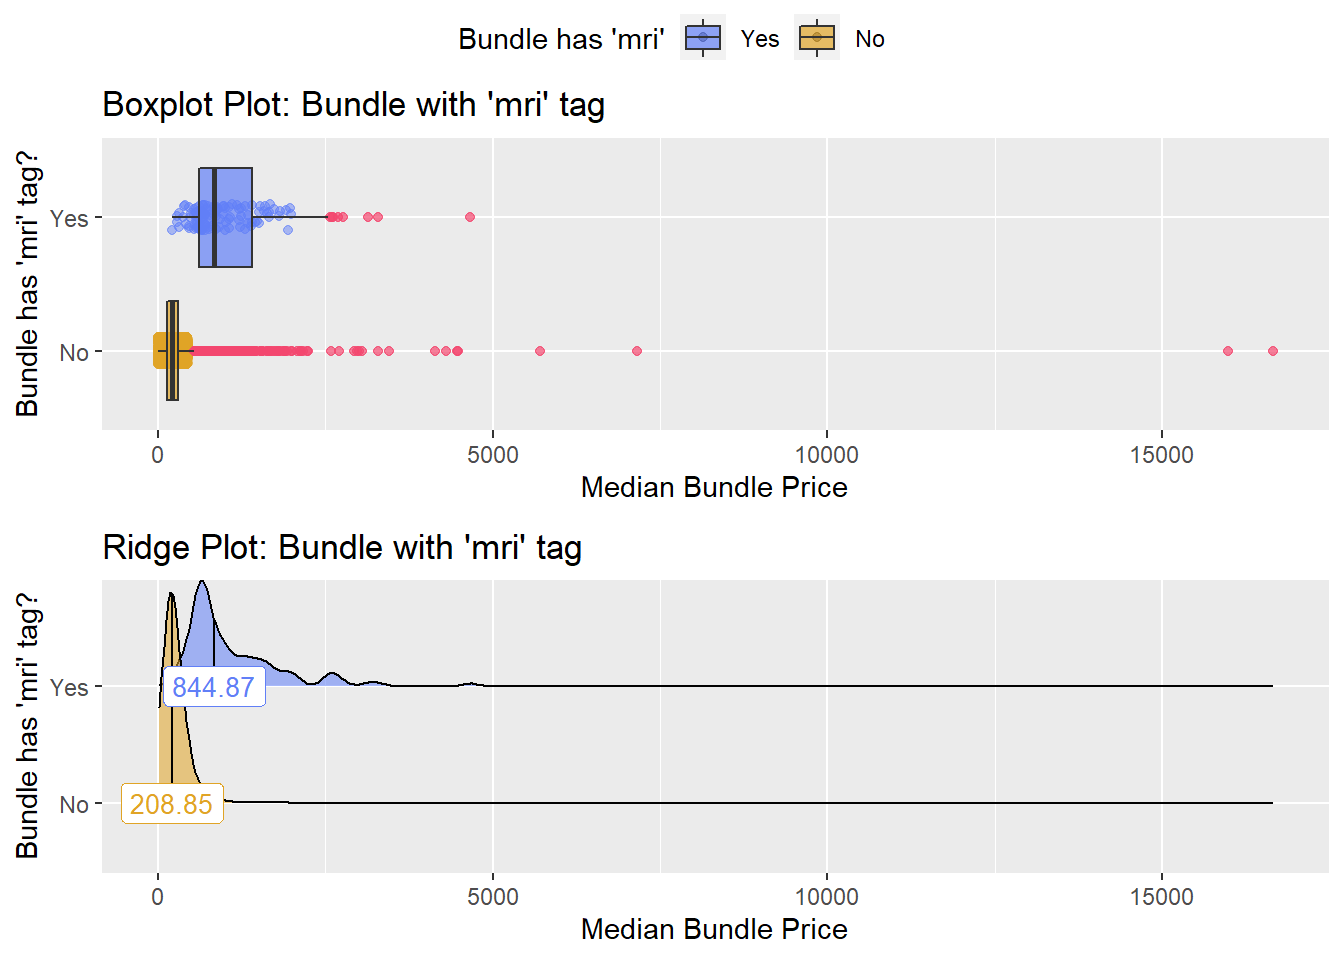Click the 15000 tick label under the ridge plot
The image size is (1344, 960).
pos(1161,897)
